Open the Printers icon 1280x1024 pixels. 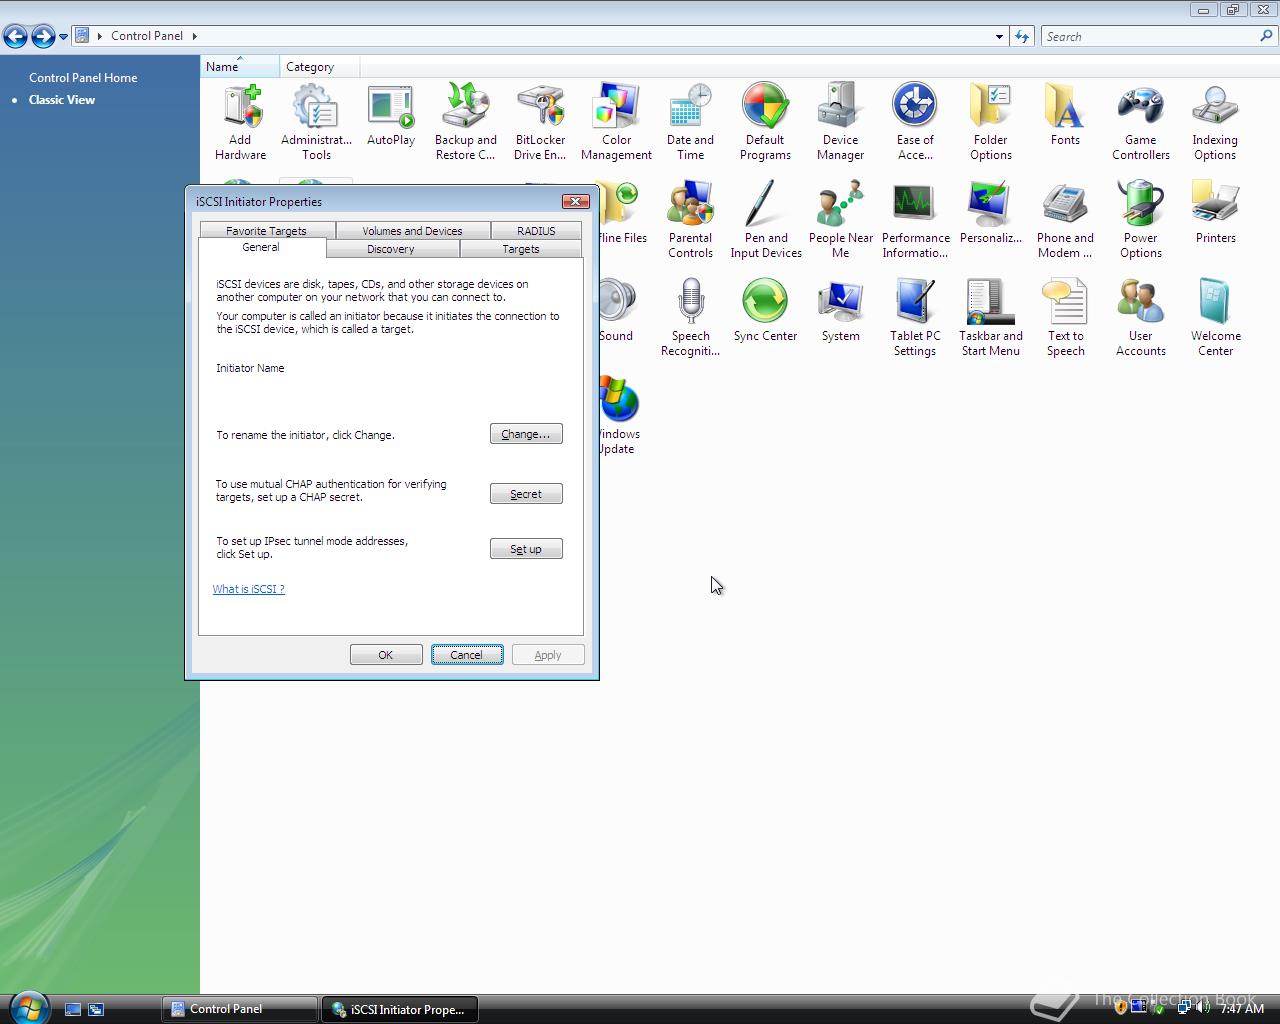[1215, 213]
